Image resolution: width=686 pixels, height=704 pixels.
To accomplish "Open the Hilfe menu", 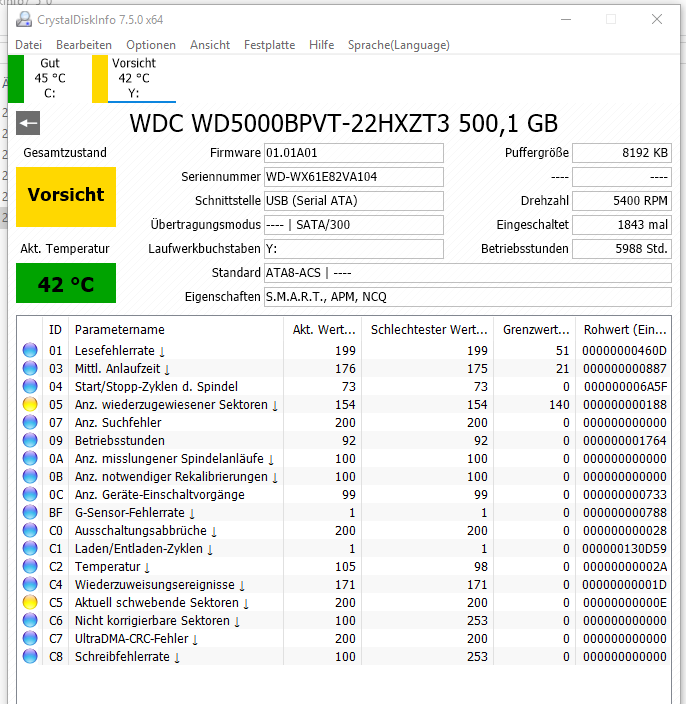I will click(321, 45).
